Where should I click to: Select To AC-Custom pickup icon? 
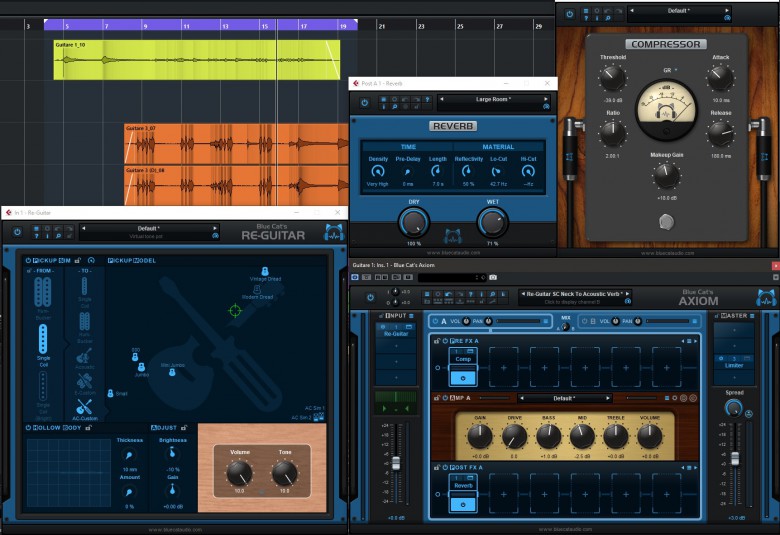coord(84,407)
